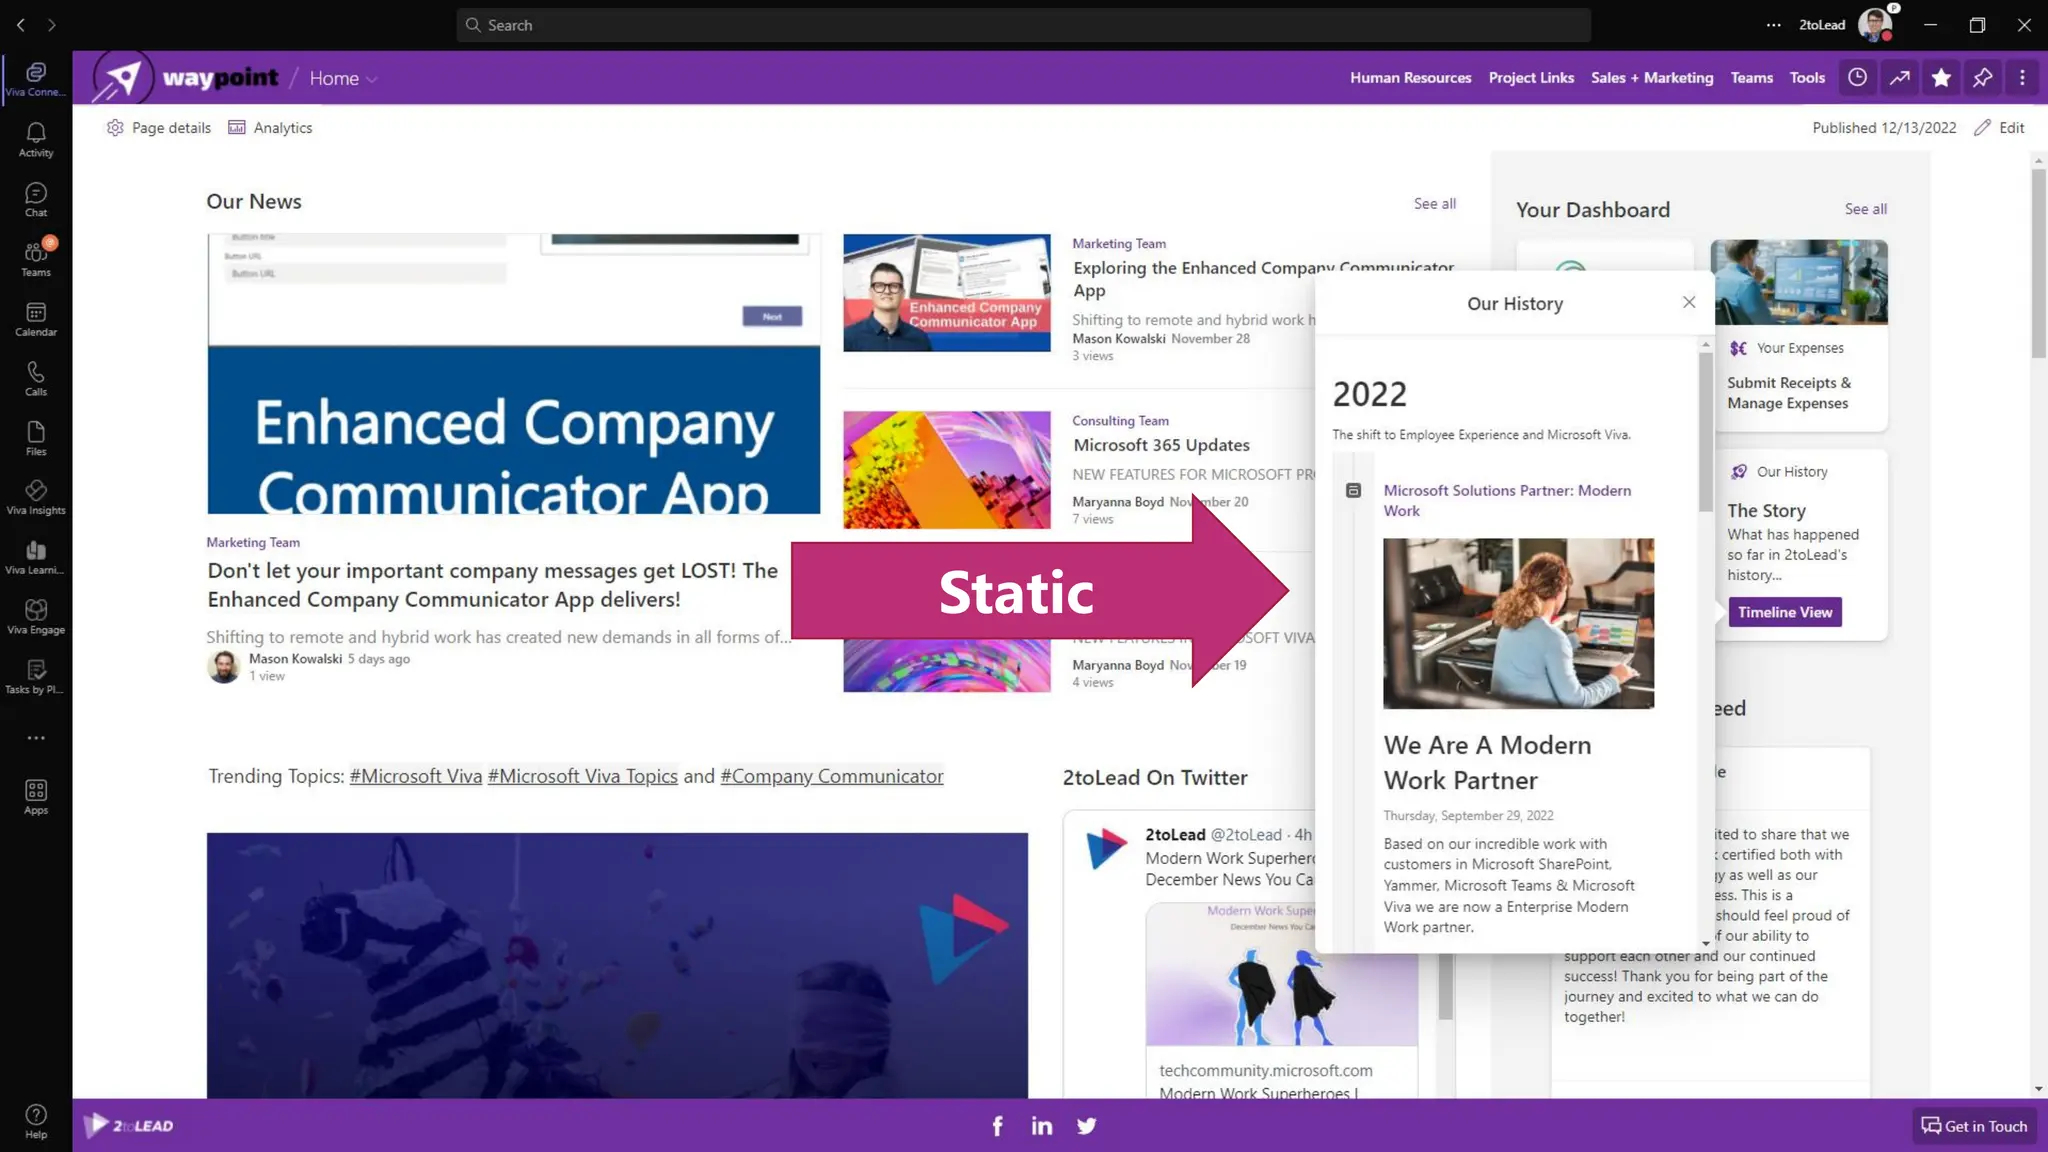Click the trending arrow icon in header

(x=1899, y=78)
